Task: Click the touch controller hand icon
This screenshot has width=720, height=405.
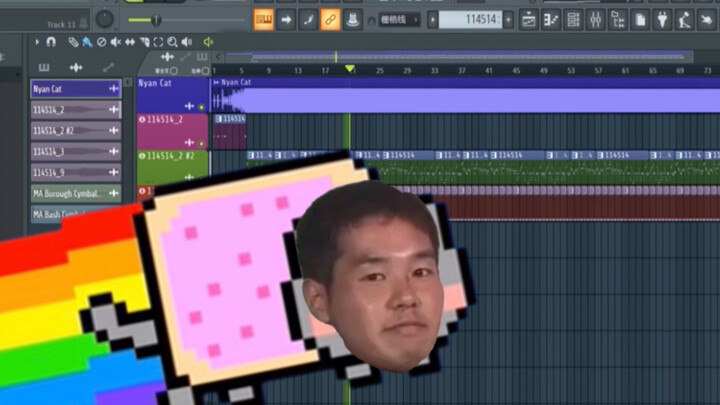Action: 706,20
